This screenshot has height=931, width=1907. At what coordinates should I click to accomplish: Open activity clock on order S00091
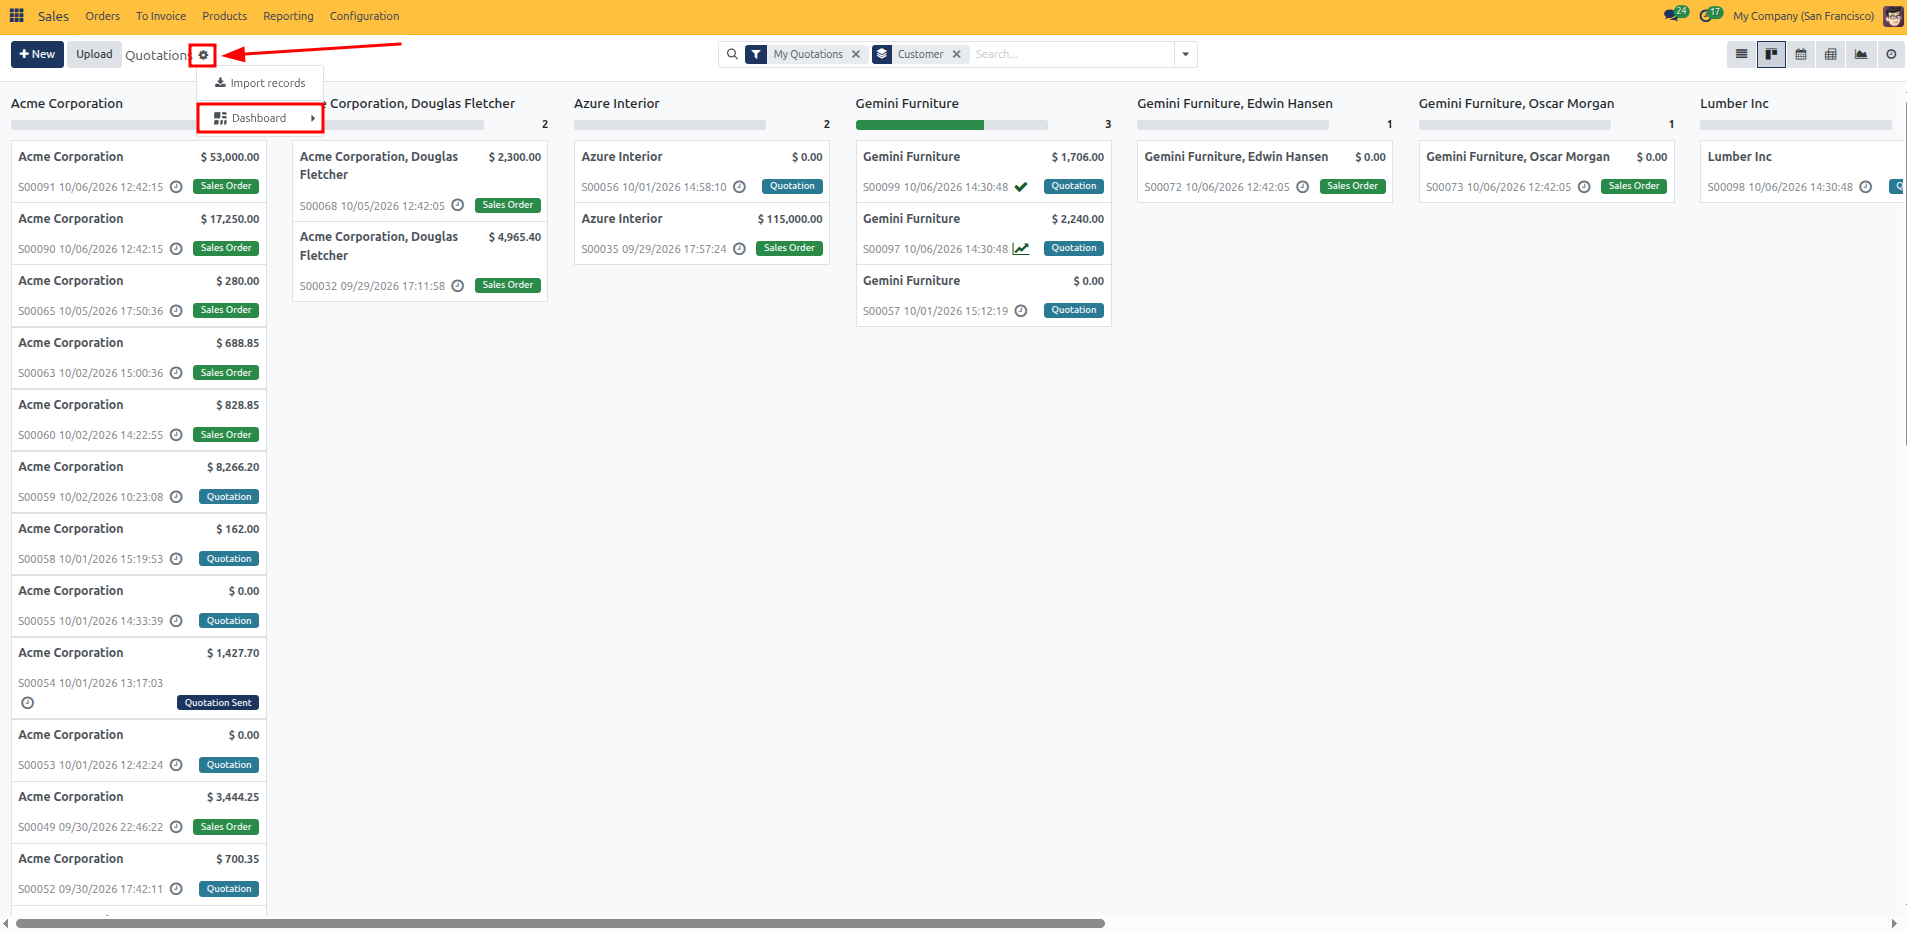(176, 187)
